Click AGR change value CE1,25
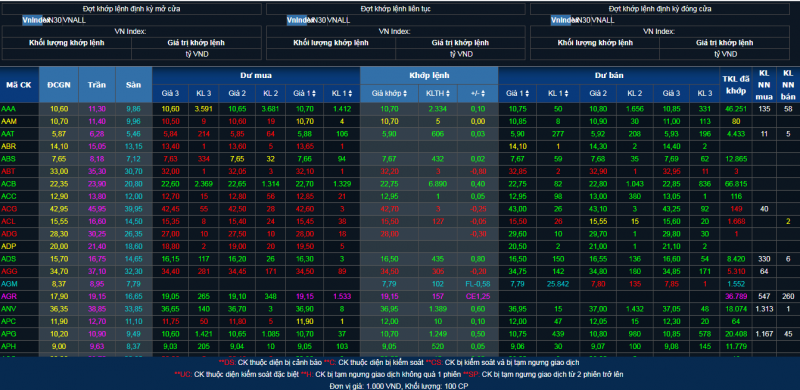This screenshot has height=390, width=800. [478, 296]
